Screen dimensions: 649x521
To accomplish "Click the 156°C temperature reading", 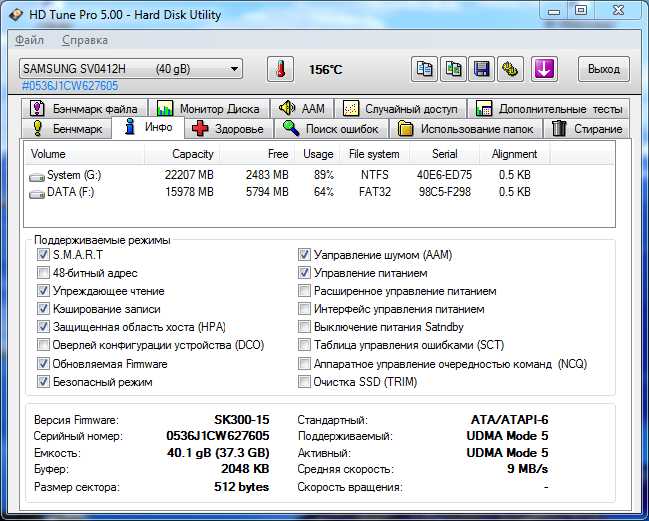I will point(325,70).
